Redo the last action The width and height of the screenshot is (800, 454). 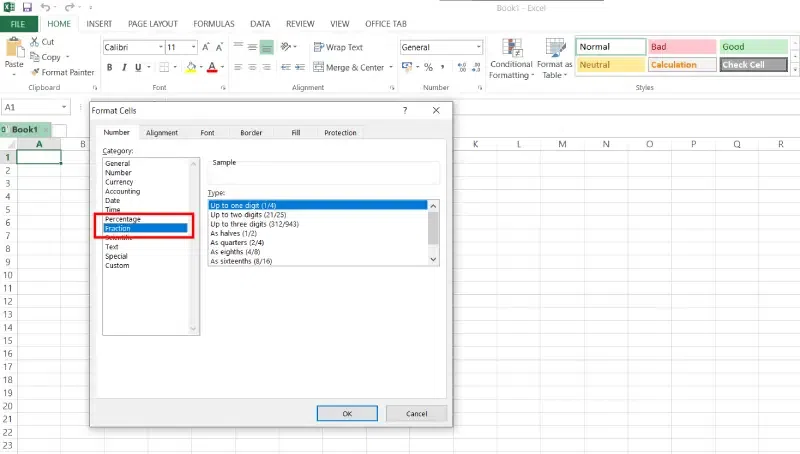(x=69, y=7)
